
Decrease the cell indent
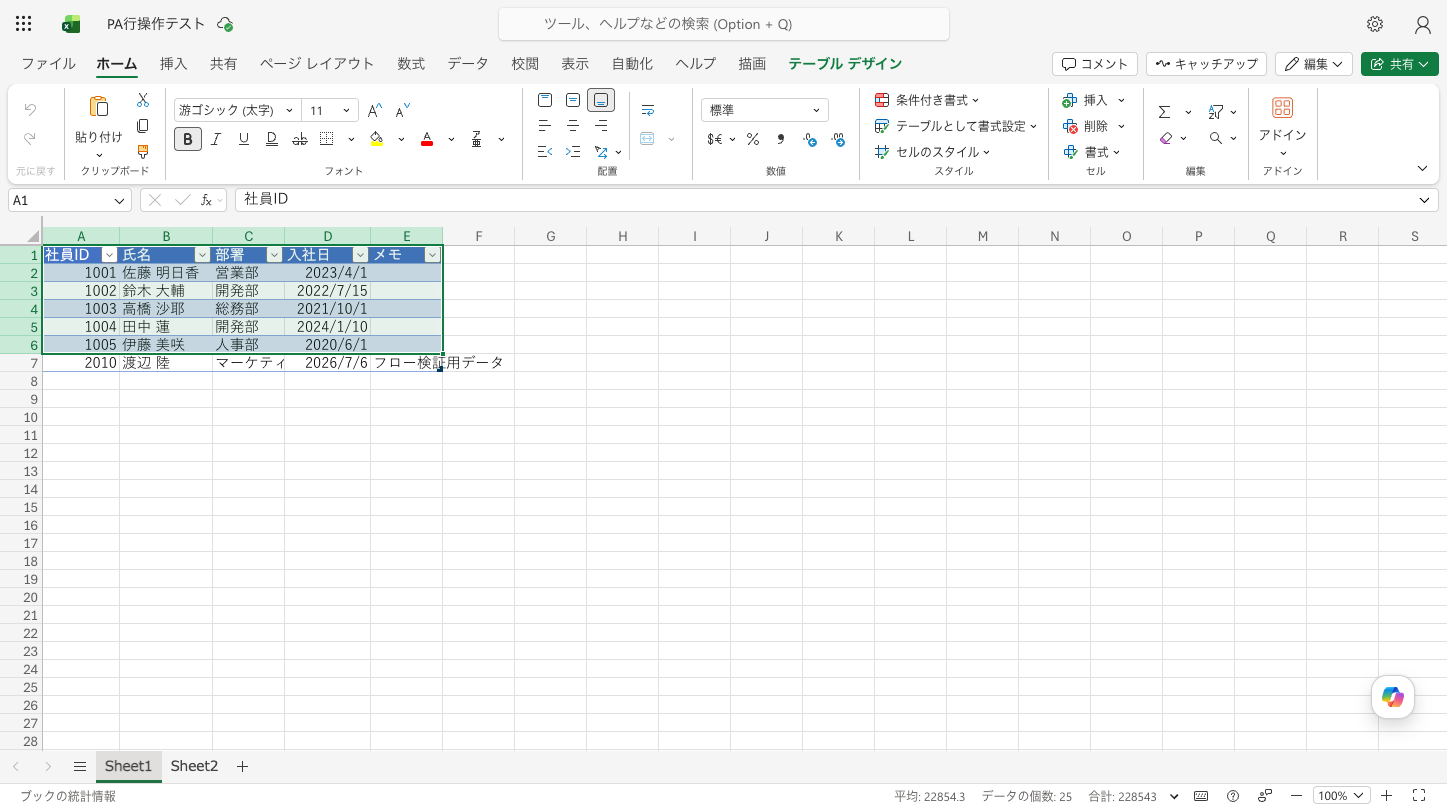point(545,152)
